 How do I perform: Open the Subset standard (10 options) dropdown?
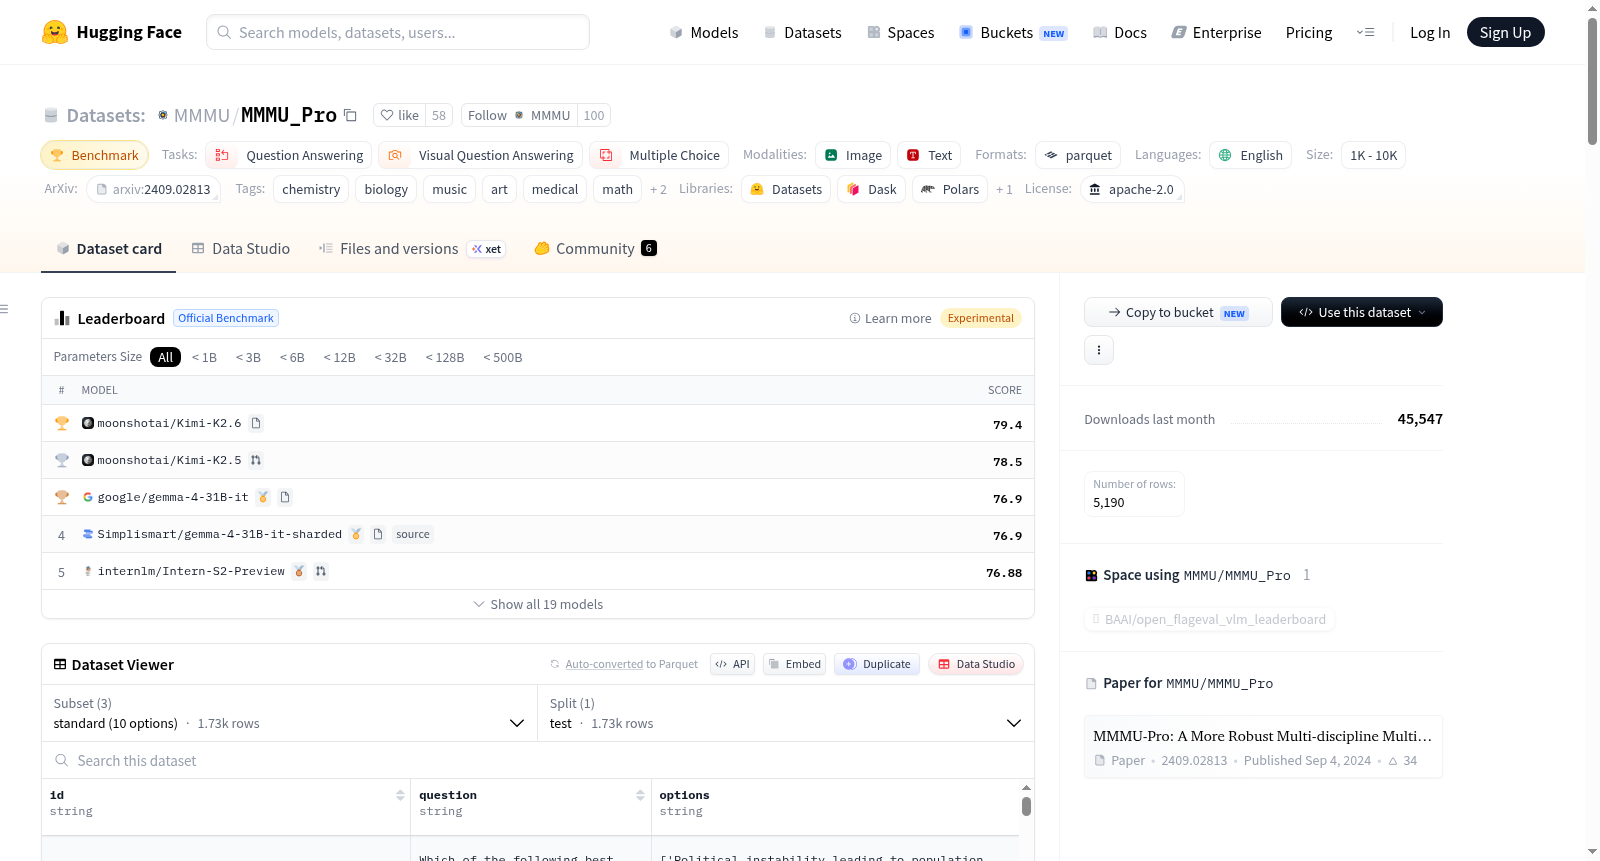click(x=289, y=713)
